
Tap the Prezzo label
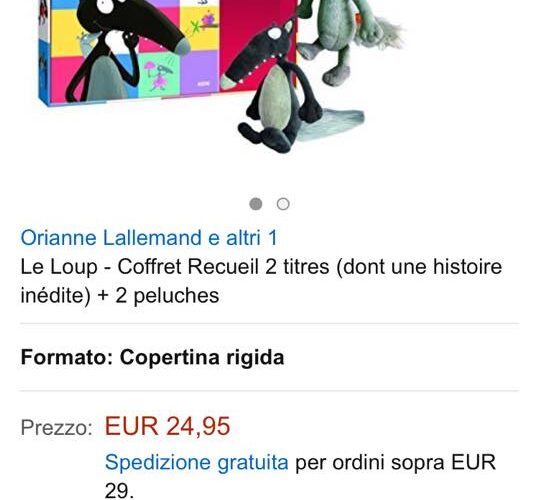click(56, 427)
